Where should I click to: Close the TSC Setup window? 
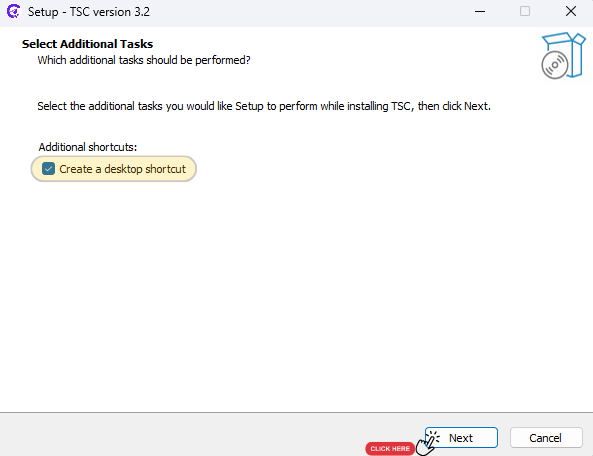click(x=571, y=11)
